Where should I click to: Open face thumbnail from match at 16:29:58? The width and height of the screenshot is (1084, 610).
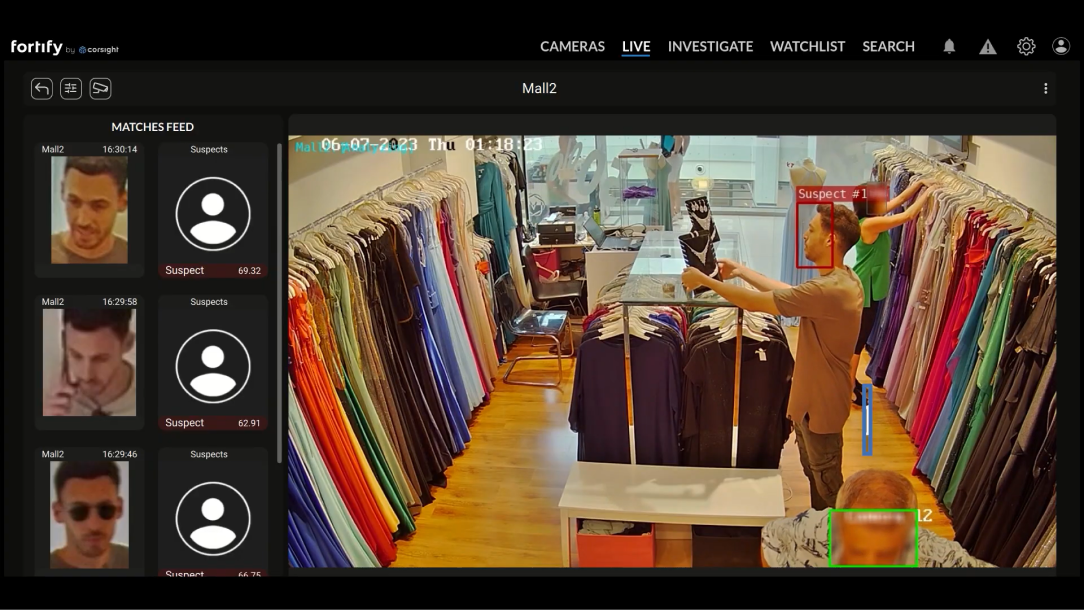89,362
